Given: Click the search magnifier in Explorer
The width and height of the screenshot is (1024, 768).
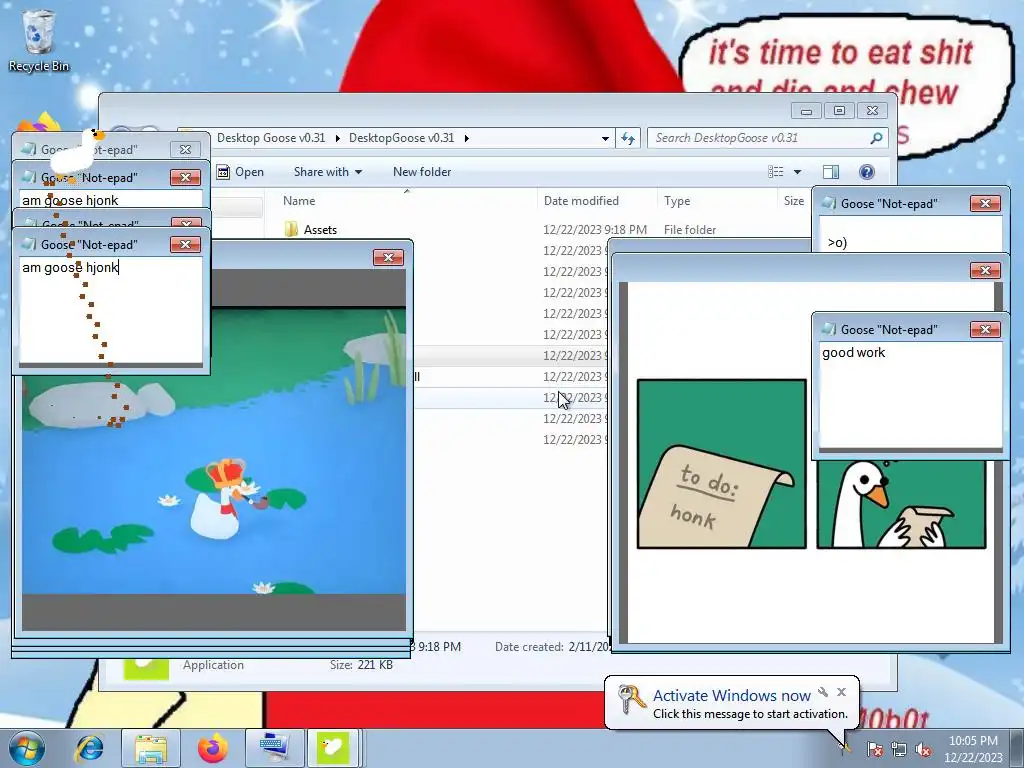Looking at the screenshot, I should click(x=876, y=138).
